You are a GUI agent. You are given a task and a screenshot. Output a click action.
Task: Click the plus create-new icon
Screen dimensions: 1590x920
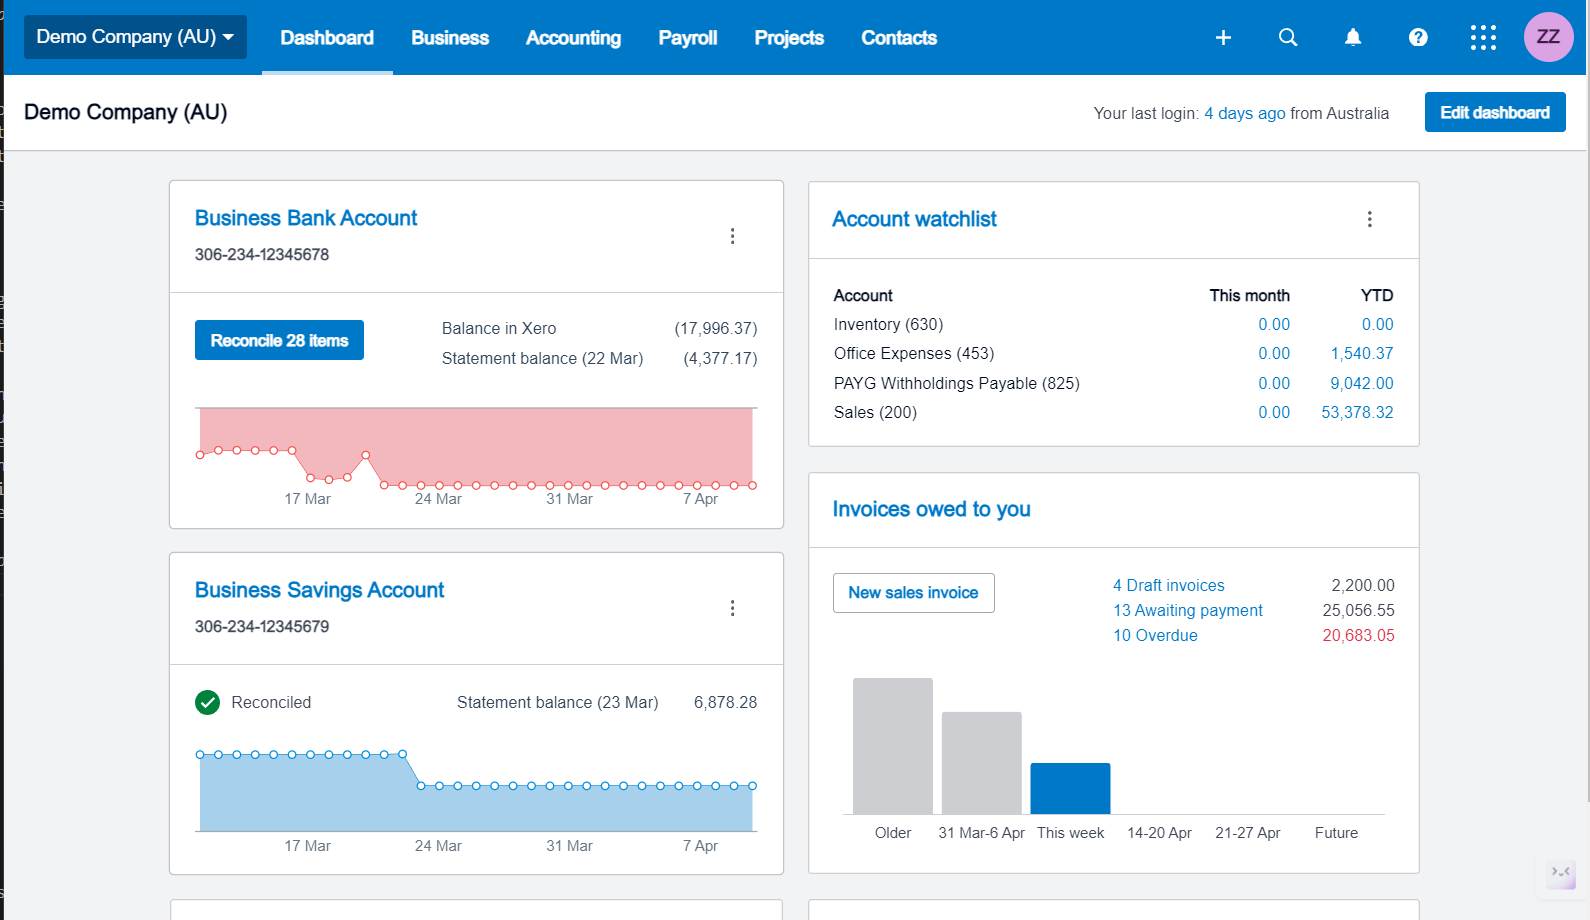tap(1223, 38)
